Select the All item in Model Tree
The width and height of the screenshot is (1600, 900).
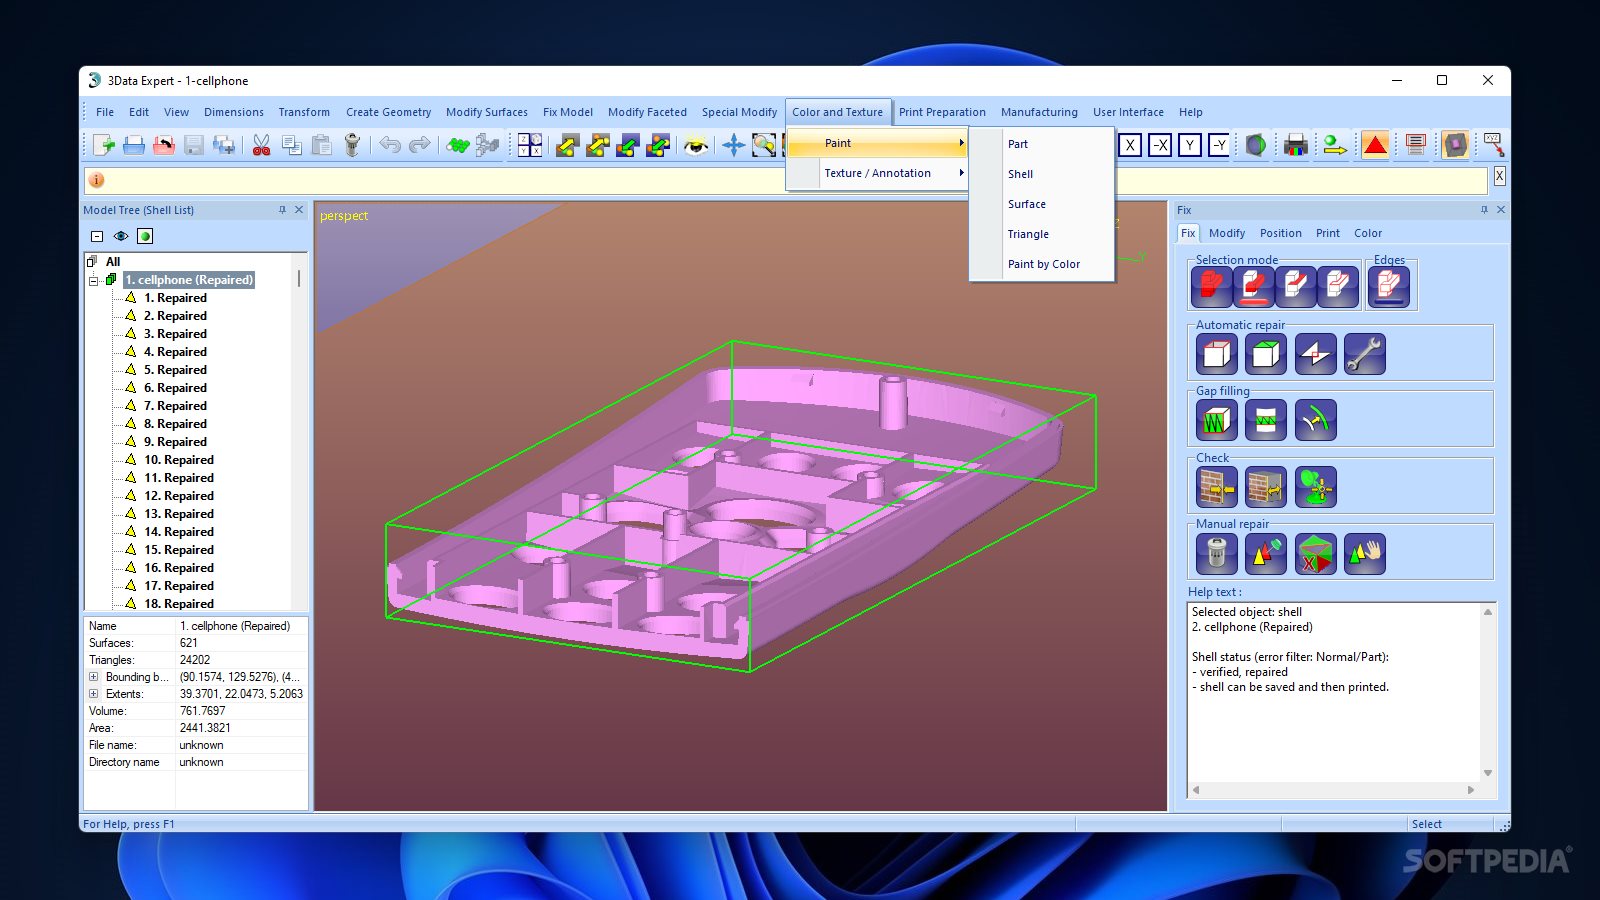113,262
